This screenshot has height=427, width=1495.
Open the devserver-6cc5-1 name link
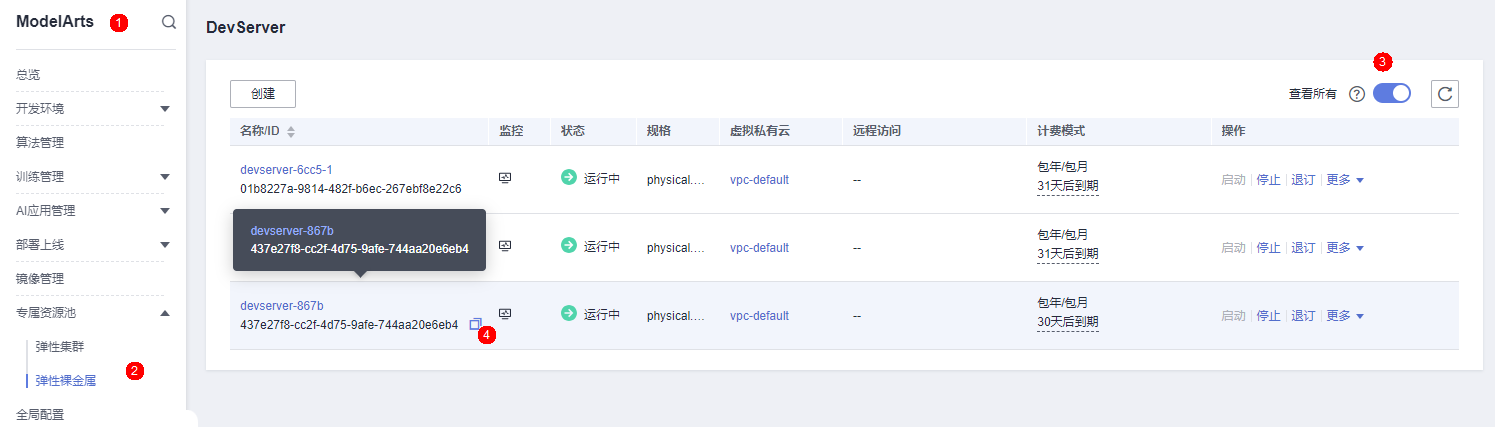pyautogui.click(x=286, y=170)
